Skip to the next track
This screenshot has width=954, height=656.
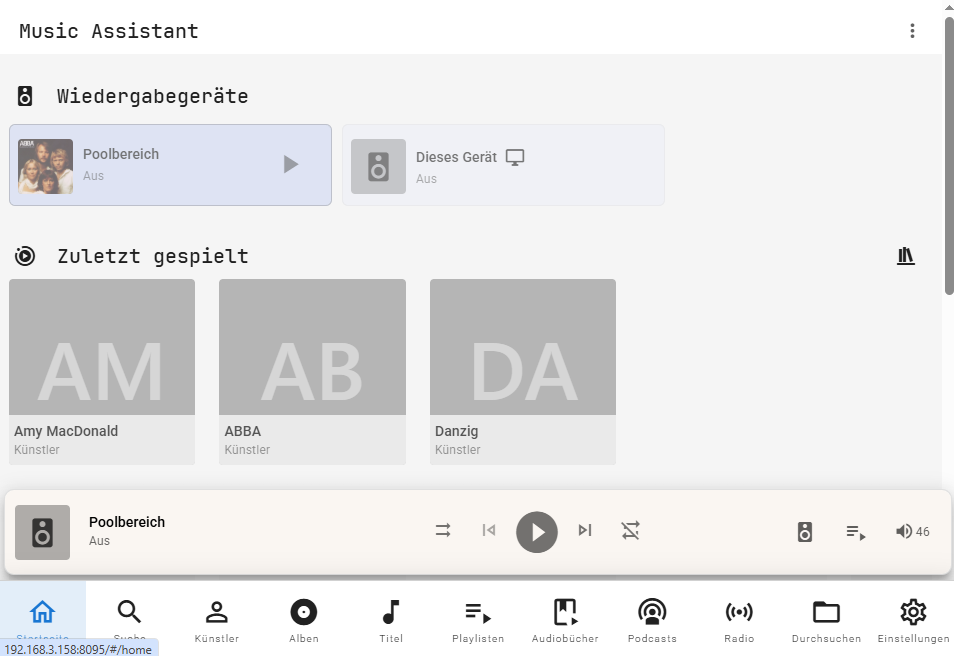[x=585, y=531]
